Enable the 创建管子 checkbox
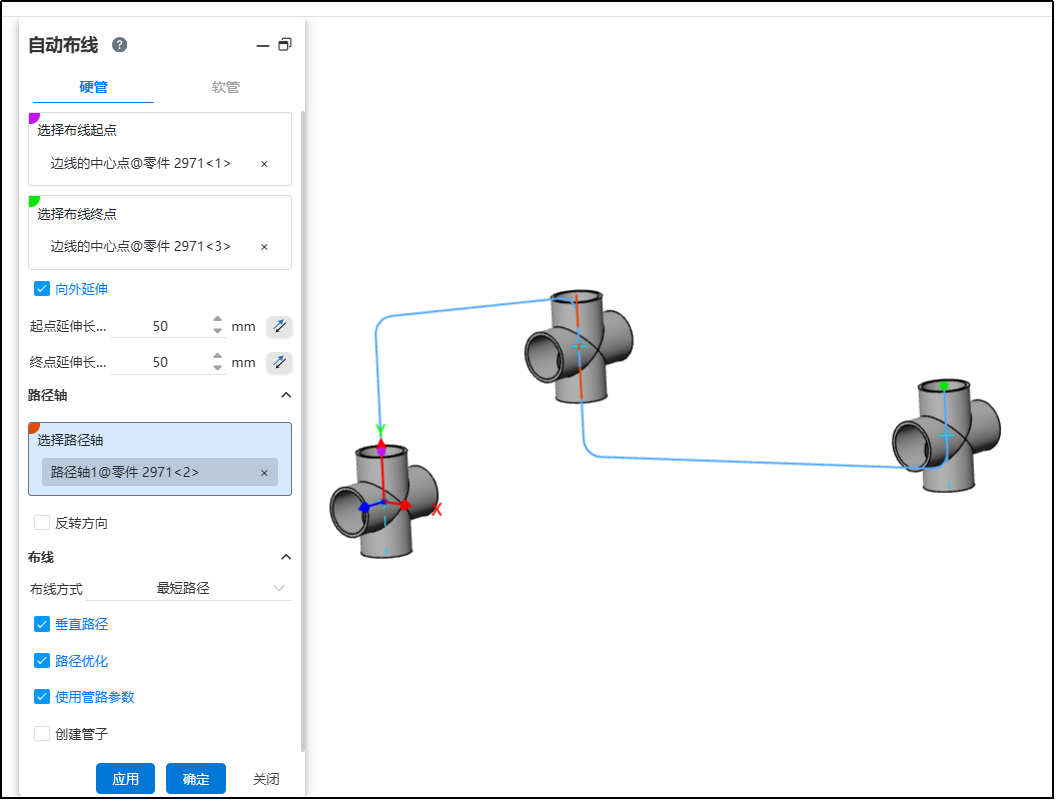This screenshot has height=801, width=1056. point(42,734)
